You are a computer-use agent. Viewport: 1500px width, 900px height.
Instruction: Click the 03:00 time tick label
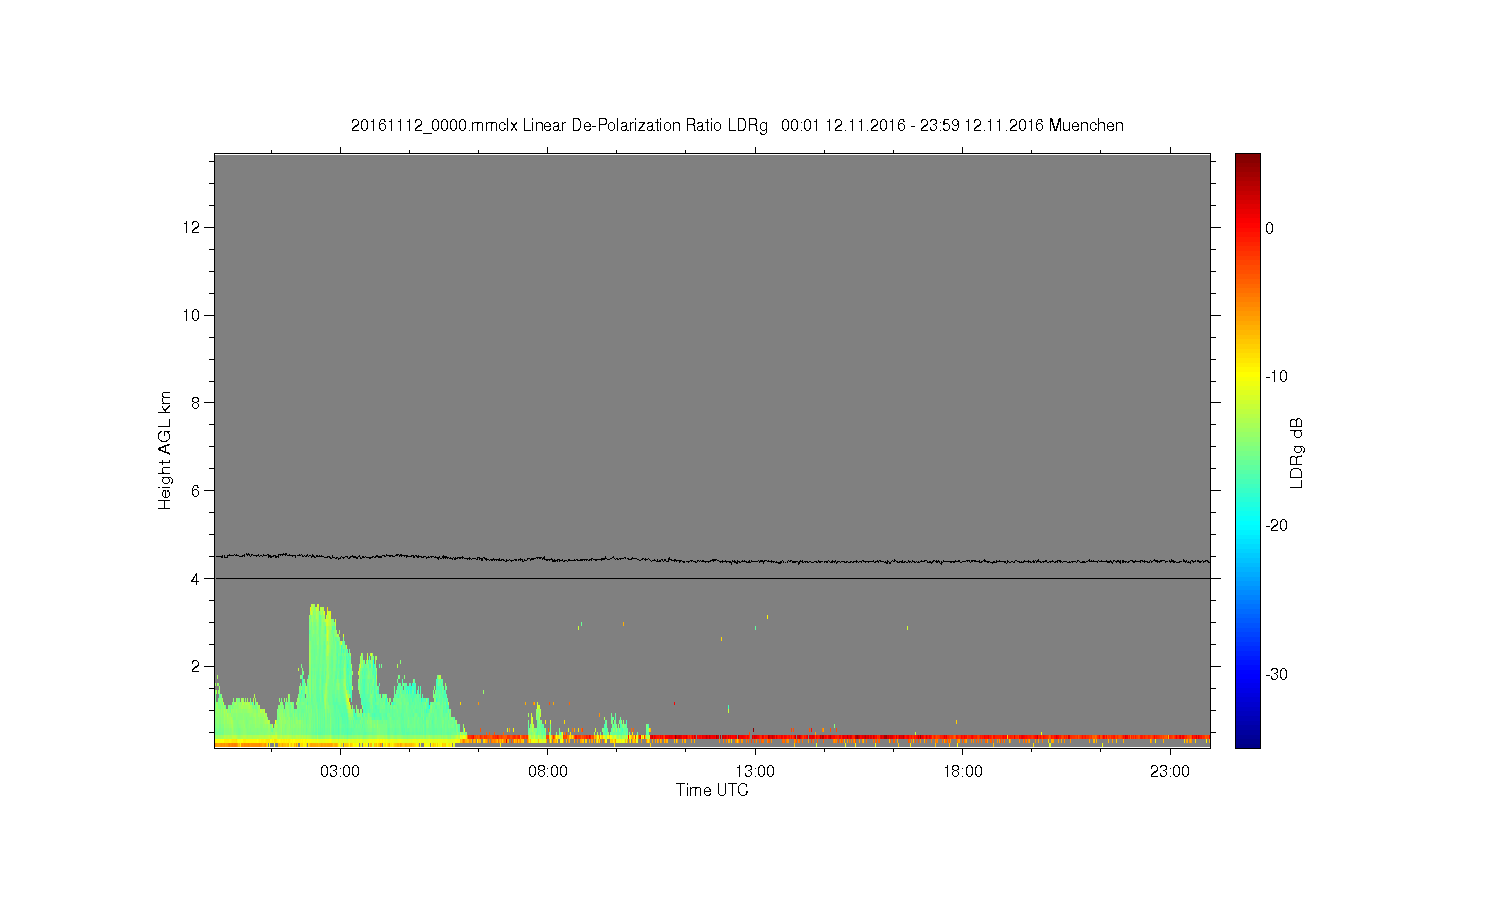pos(340,771)
